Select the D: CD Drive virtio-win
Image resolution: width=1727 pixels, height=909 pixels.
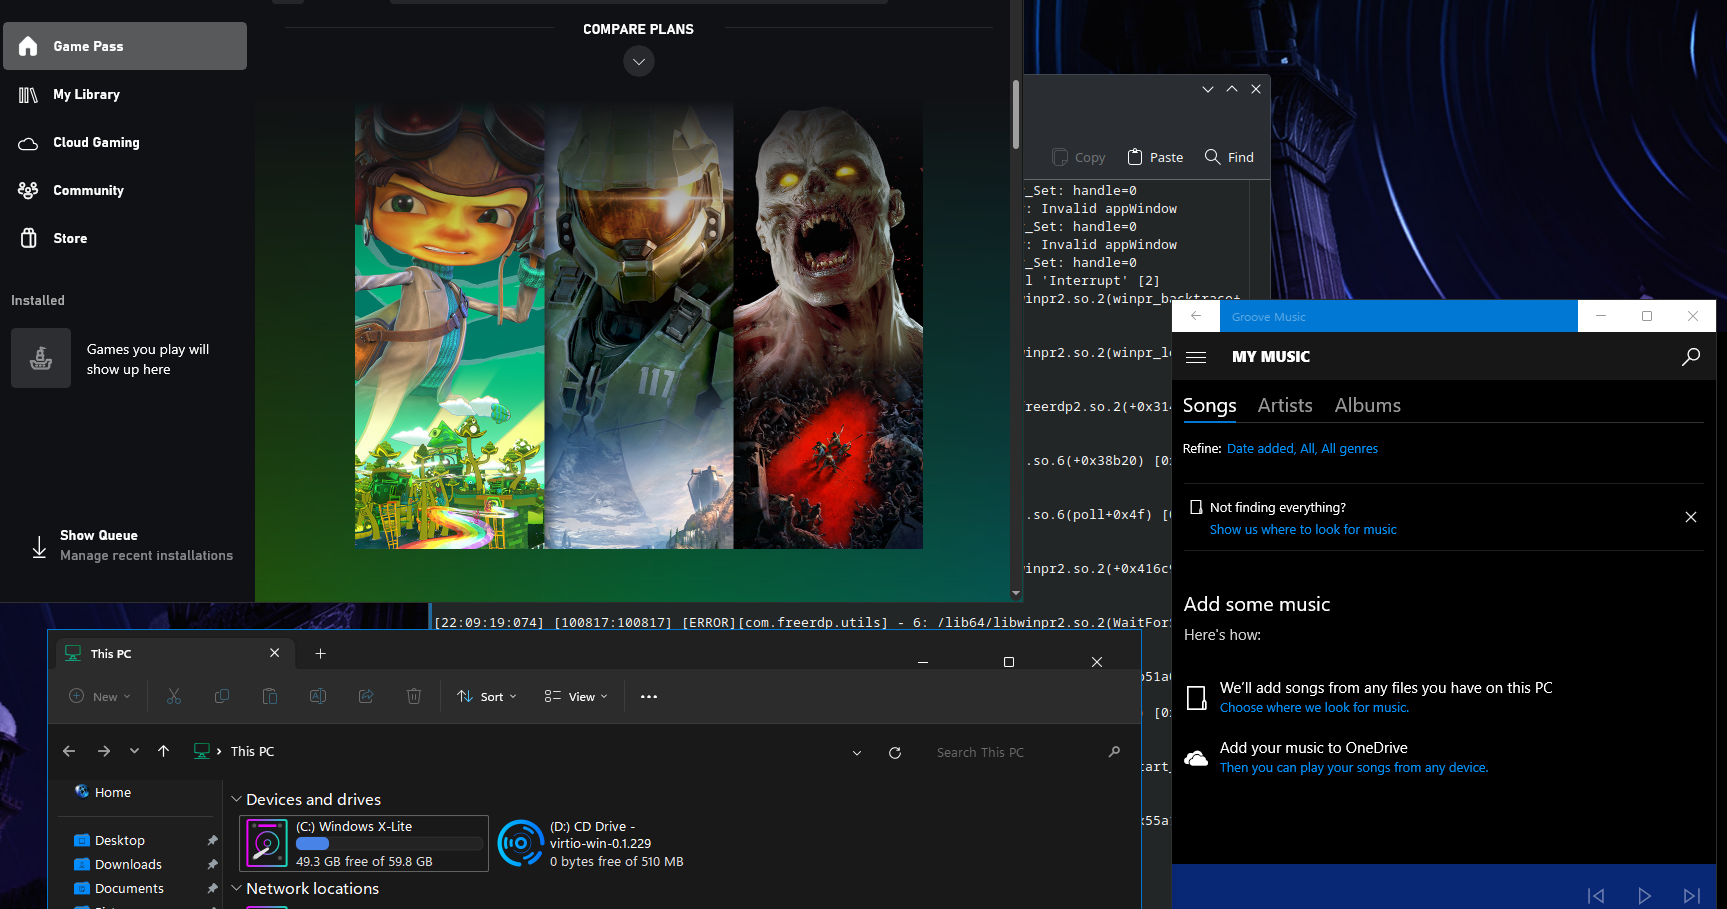click(x=592, y=844)
